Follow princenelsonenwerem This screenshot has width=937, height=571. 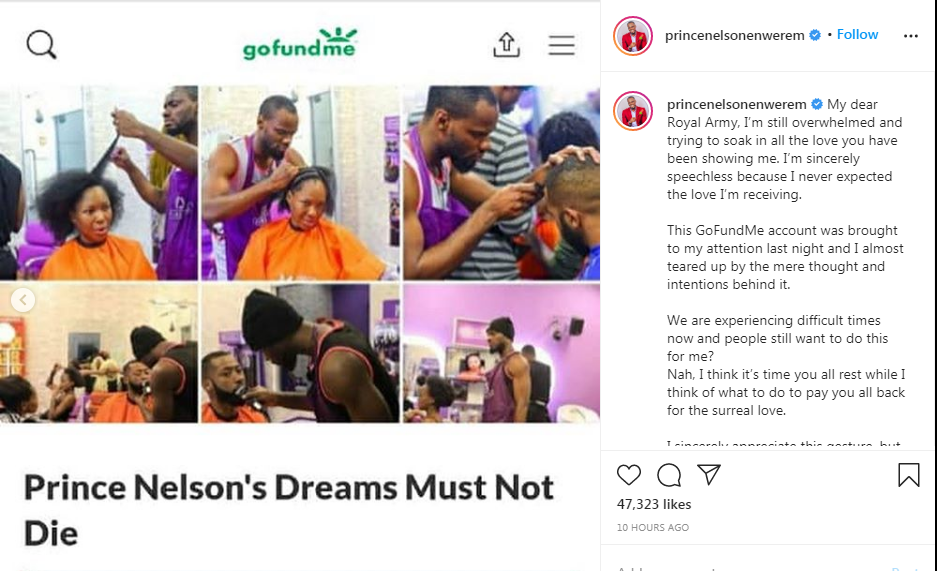point(857,35)
